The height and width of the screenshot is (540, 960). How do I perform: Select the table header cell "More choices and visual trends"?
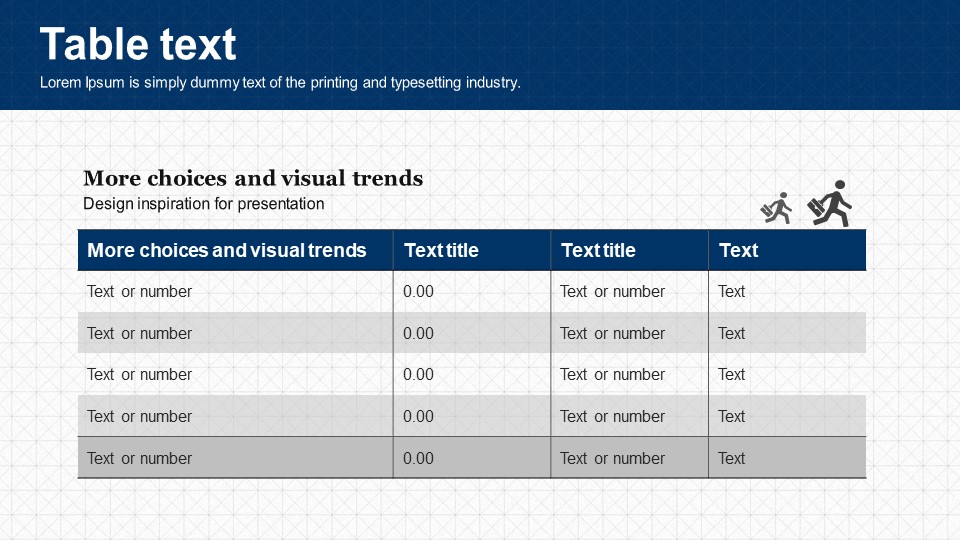(x=227, y=250)
